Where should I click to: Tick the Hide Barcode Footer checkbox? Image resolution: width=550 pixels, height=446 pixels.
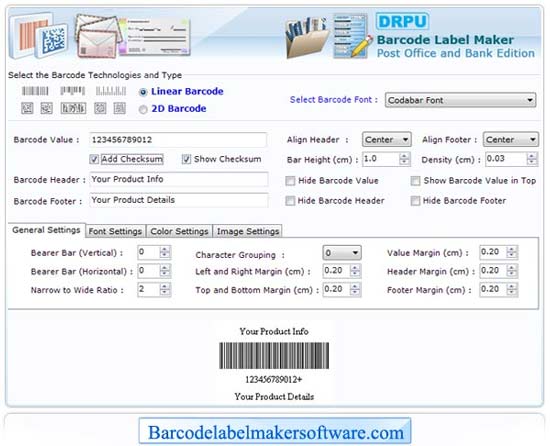(415, 201)
